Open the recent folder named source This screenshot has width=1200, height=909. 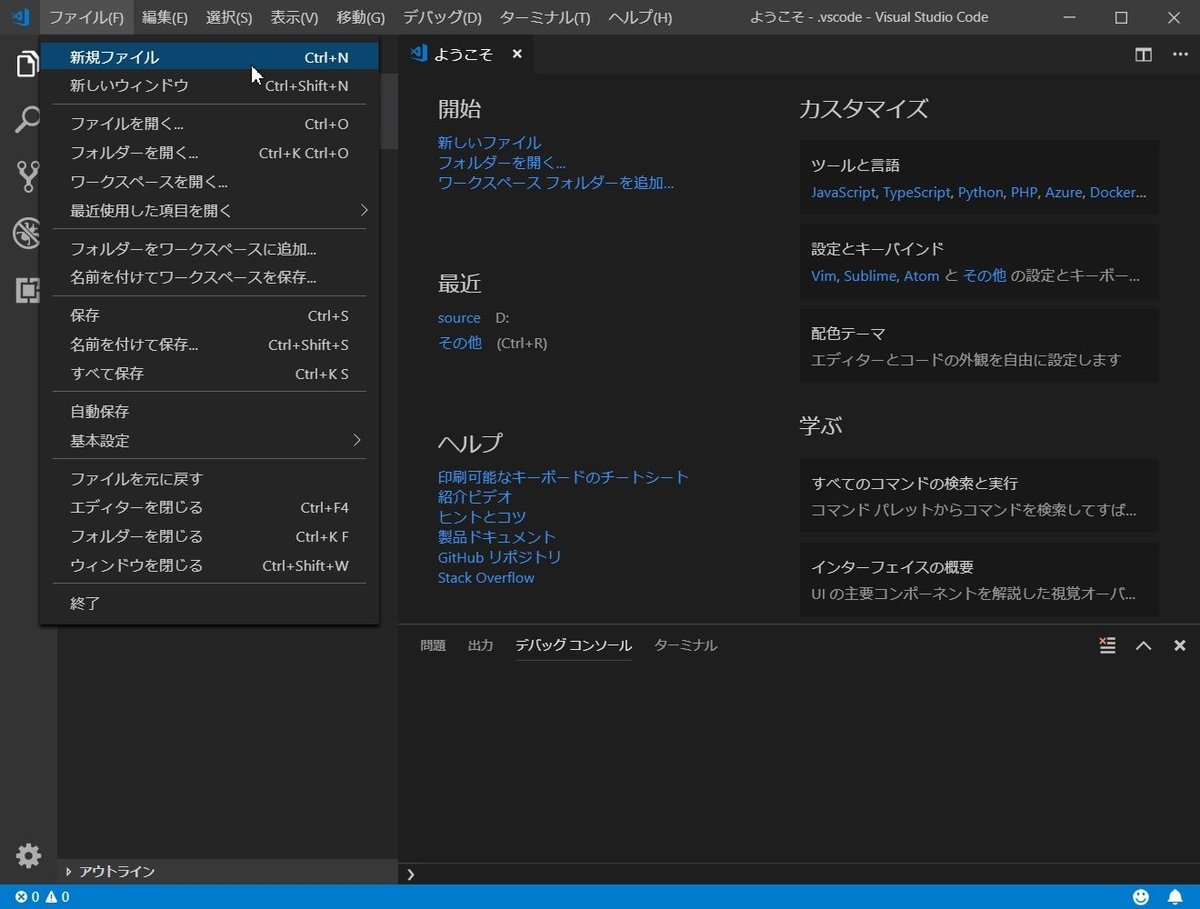point(459,317)
